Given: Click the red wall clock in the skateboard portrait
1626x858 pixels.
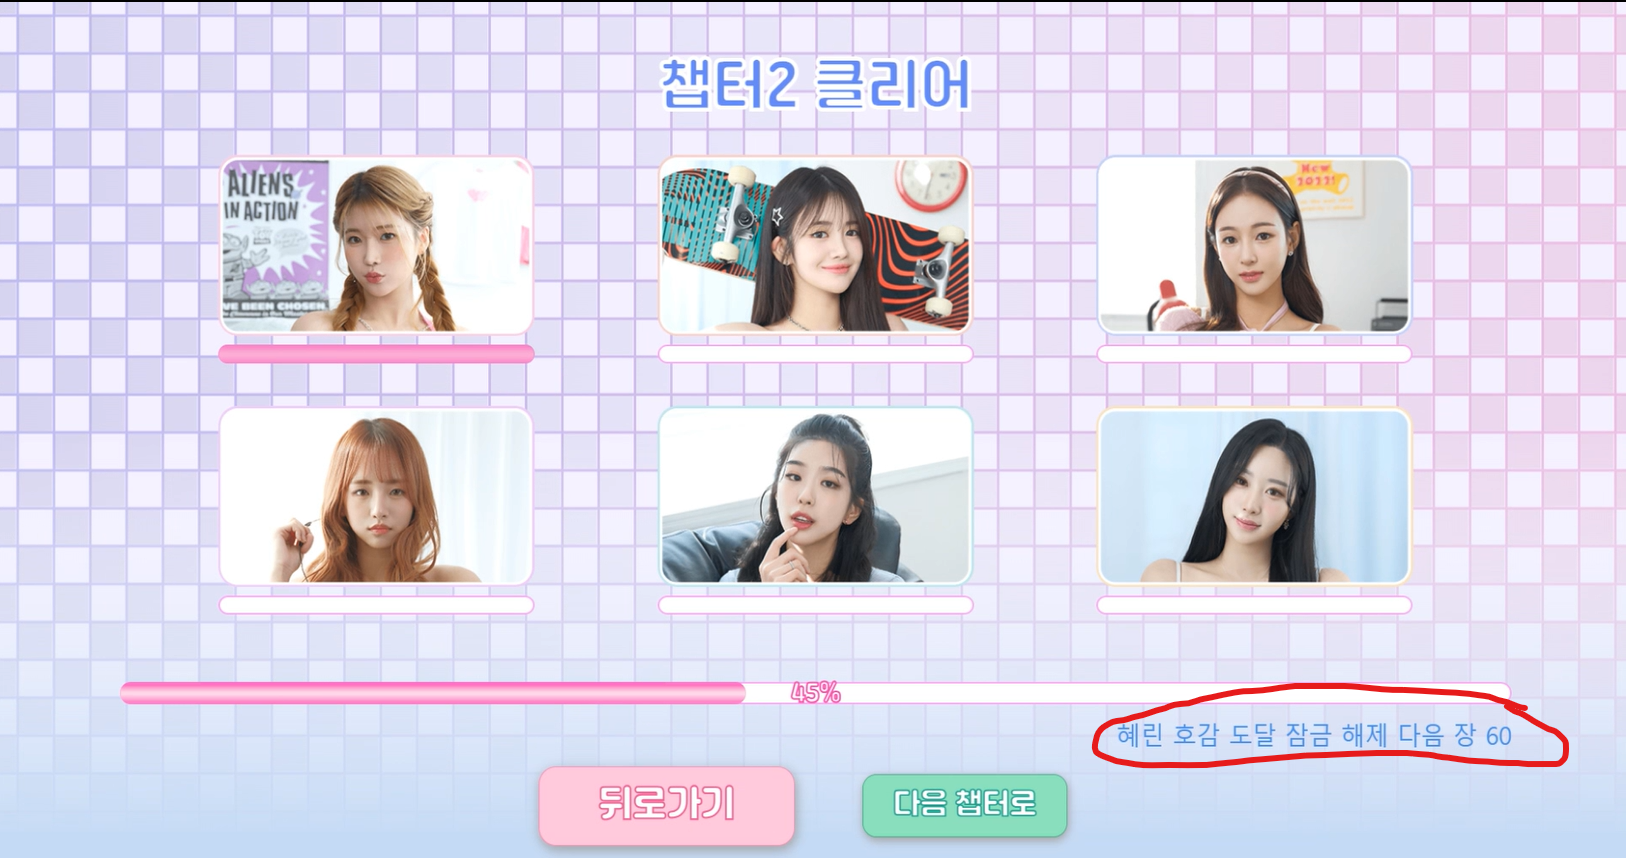Looking at the screenshot, I should pyautogui.click(x=931, y=184).
